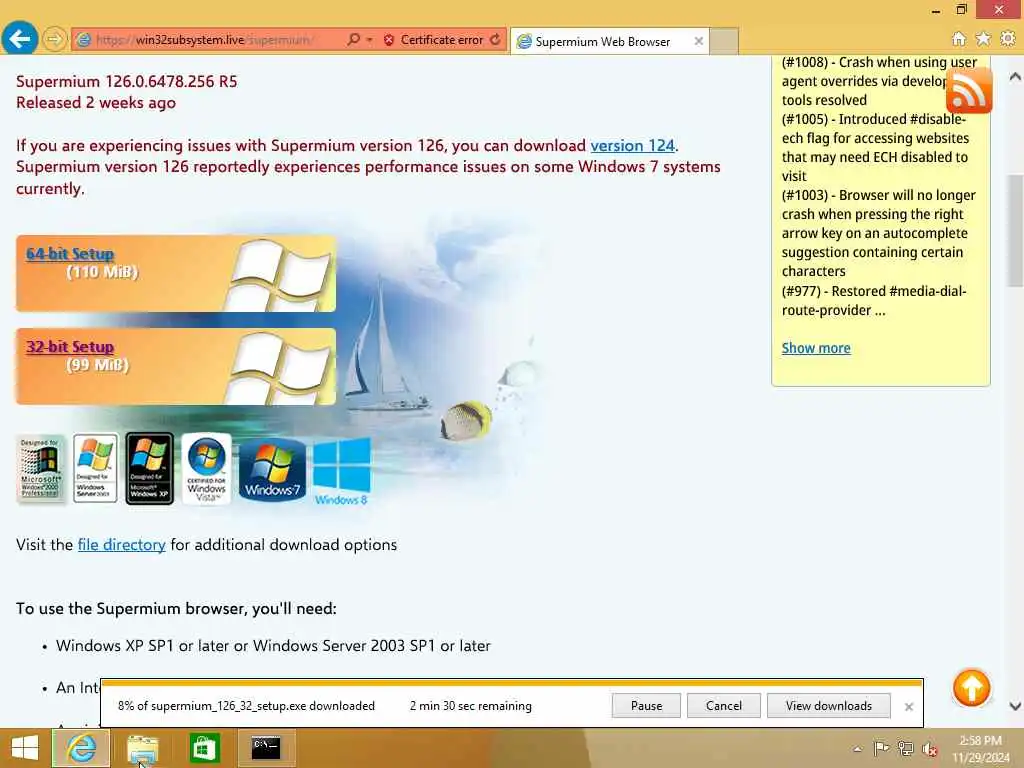Cancel the supermium setup download

coord(724,706)
